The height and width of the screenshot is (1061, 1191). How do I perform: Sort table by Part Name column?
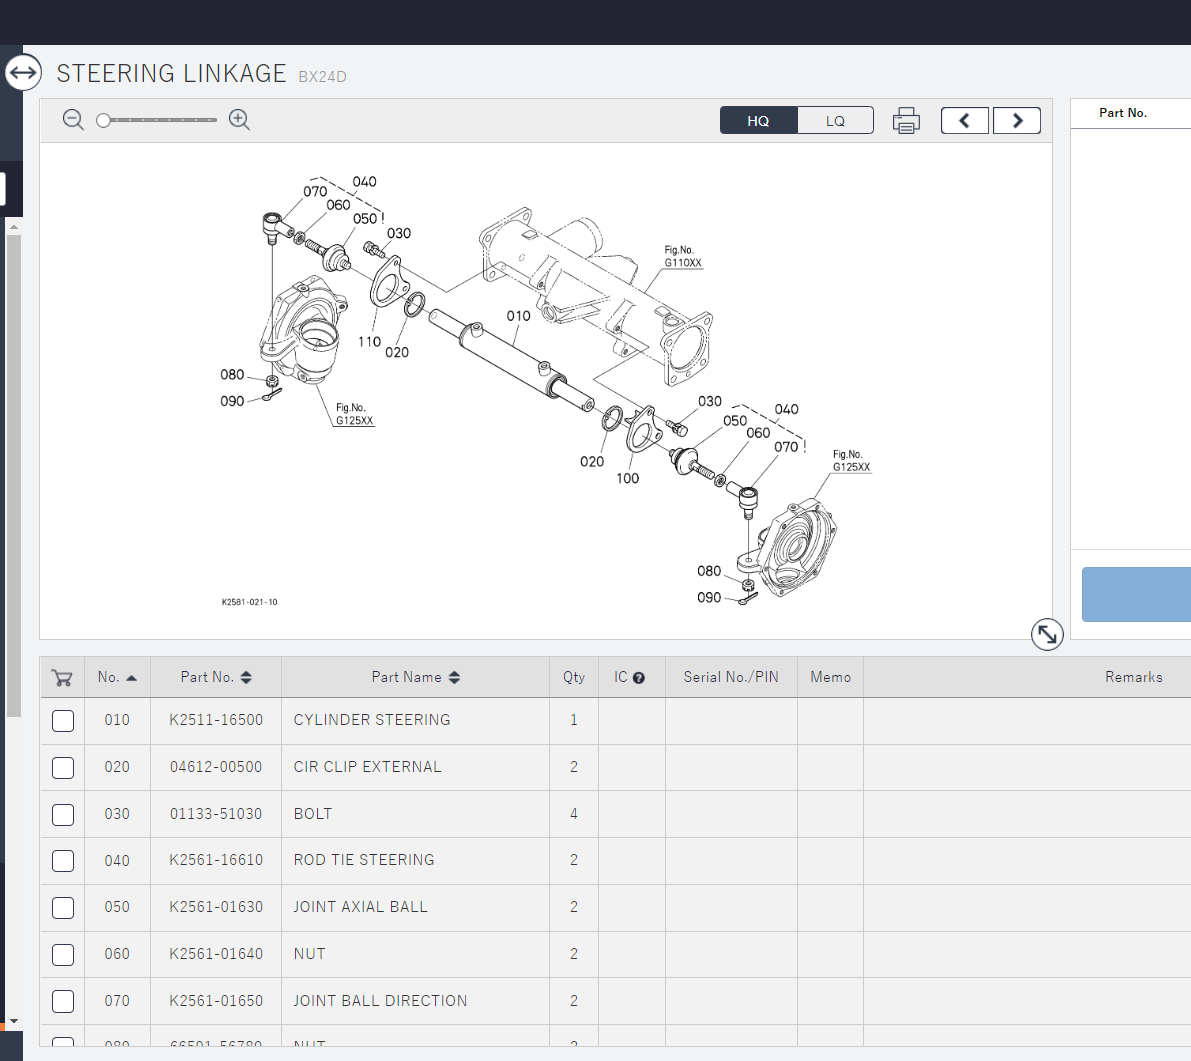pos(415,677)
